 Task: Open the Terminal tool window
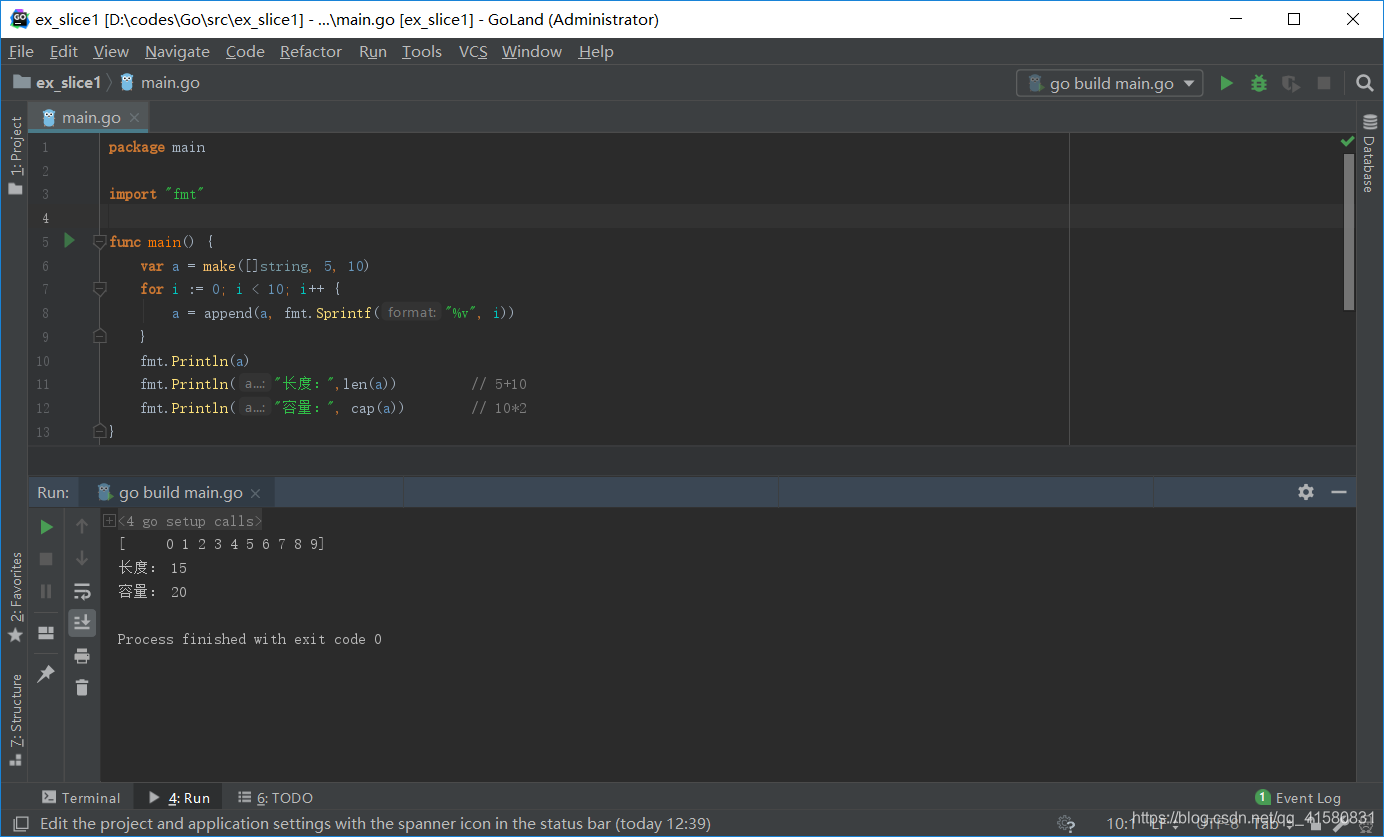click(x=80, y=797)
